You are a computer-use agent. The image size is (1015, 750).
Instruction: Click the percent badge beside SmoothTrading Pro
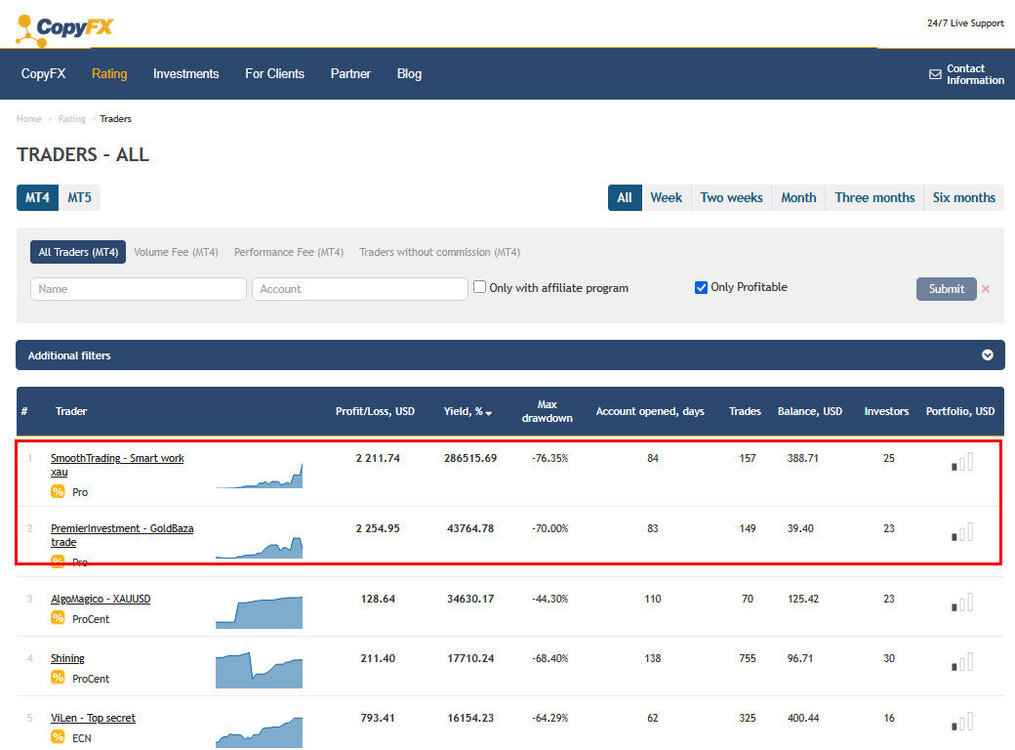coord(58,492)
